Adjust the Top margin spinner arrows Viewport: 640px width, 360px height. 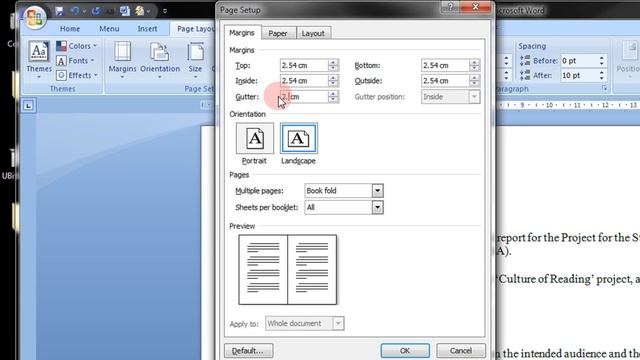point(333,65)
